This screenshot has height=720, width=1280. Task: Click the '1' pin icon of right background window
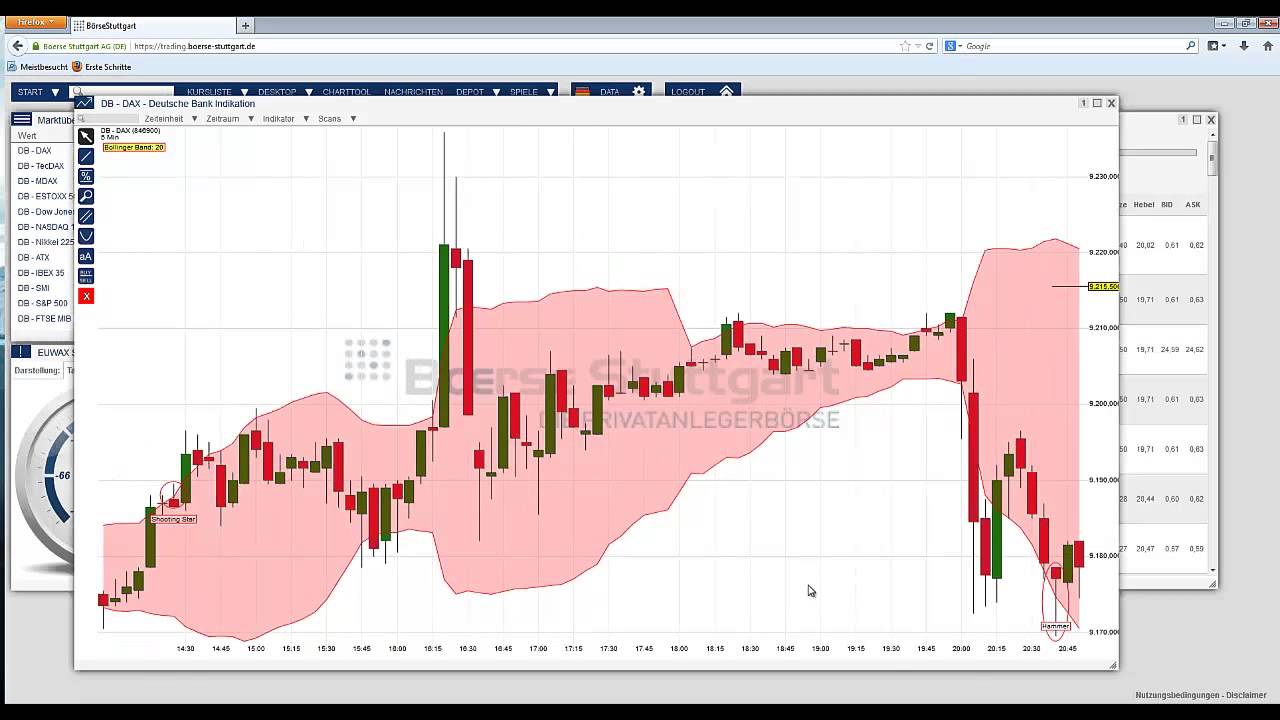point(1182,119)
